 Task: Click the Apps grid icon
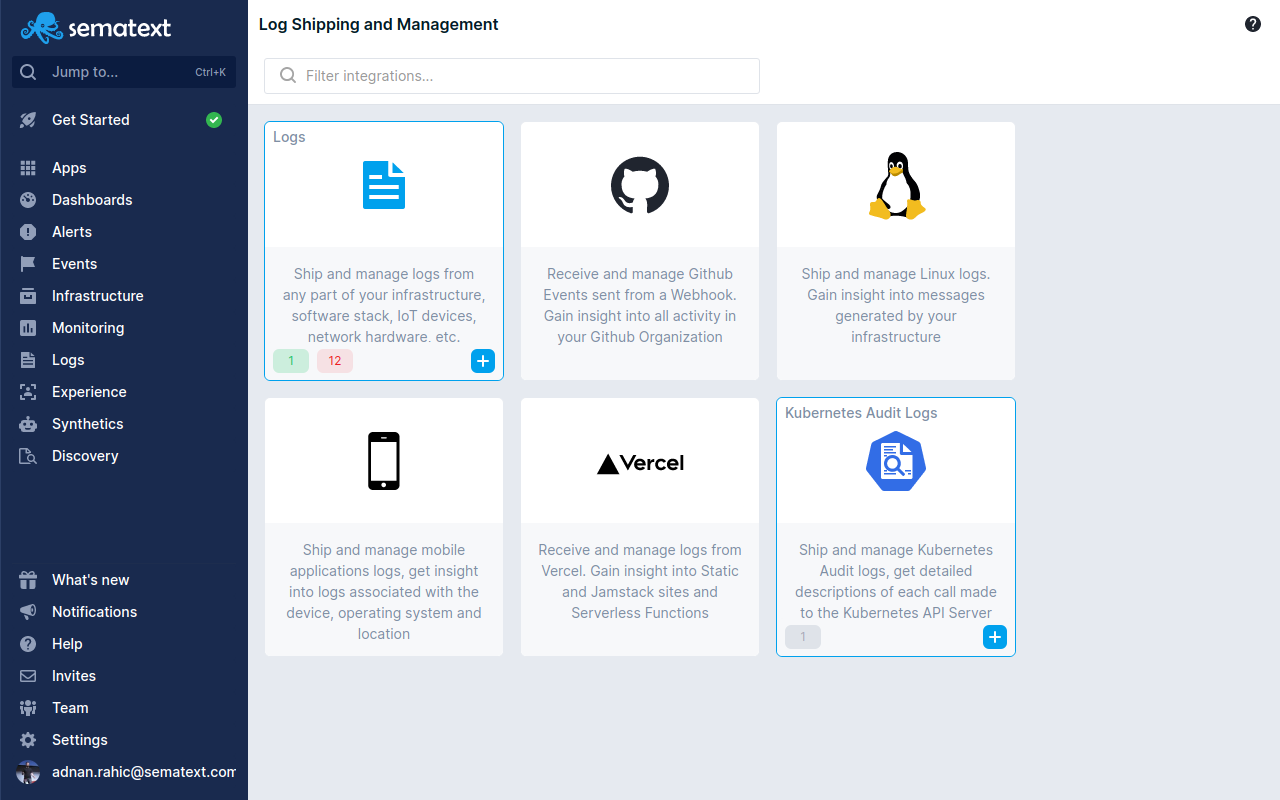coord(28,168)
